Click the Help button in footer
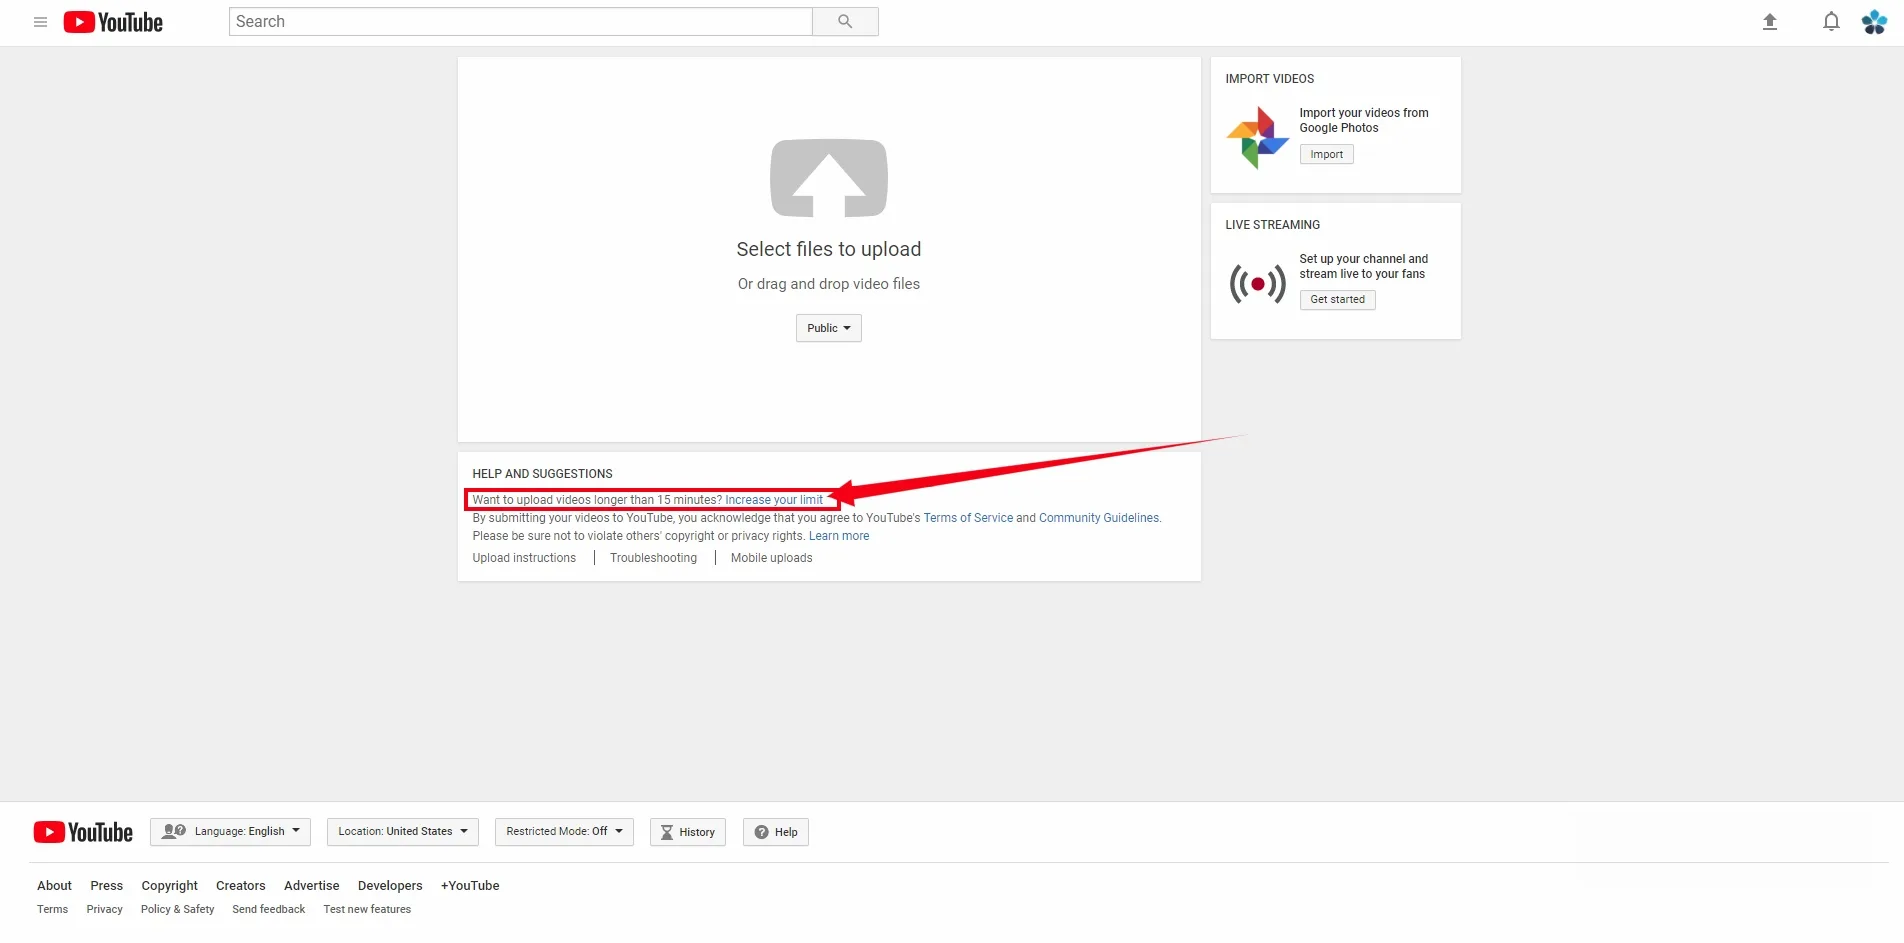This screenshot has width=1904, height=943. [776, 832]
